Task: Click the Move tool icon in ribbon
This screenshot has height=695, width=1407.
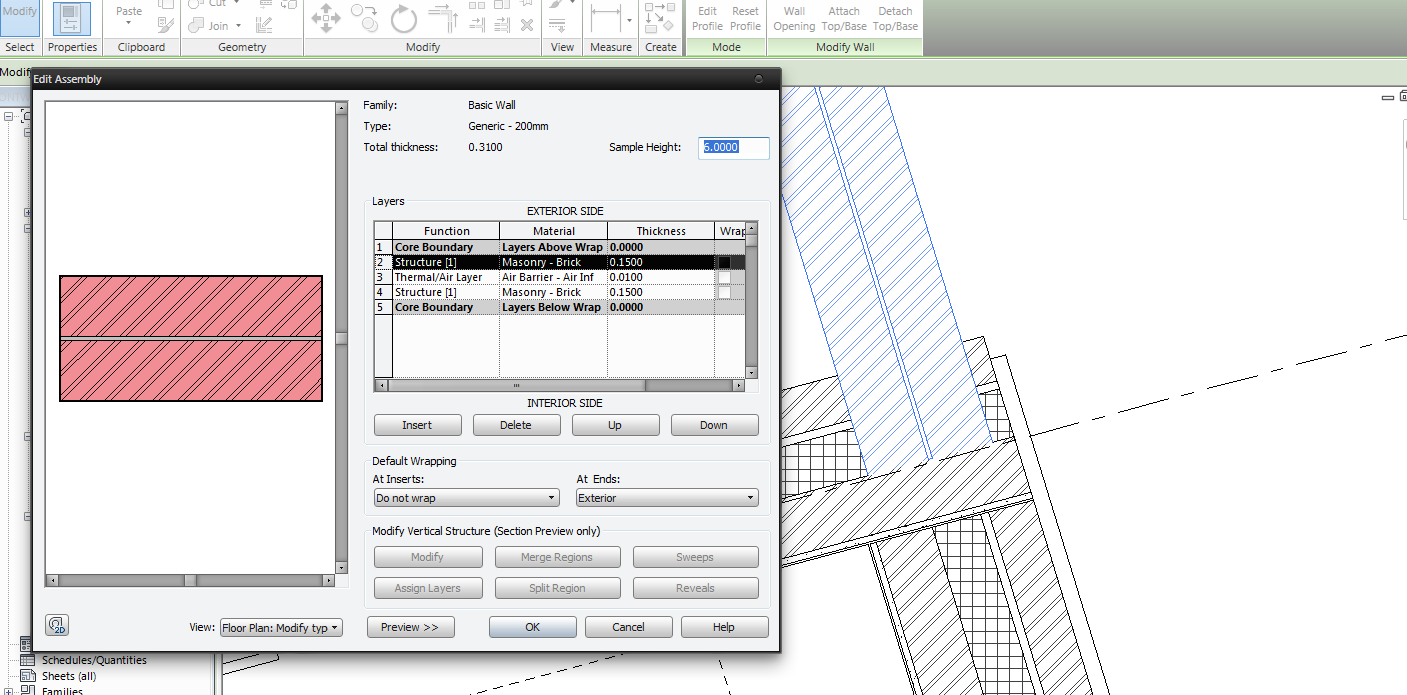Action: (326, 17)
